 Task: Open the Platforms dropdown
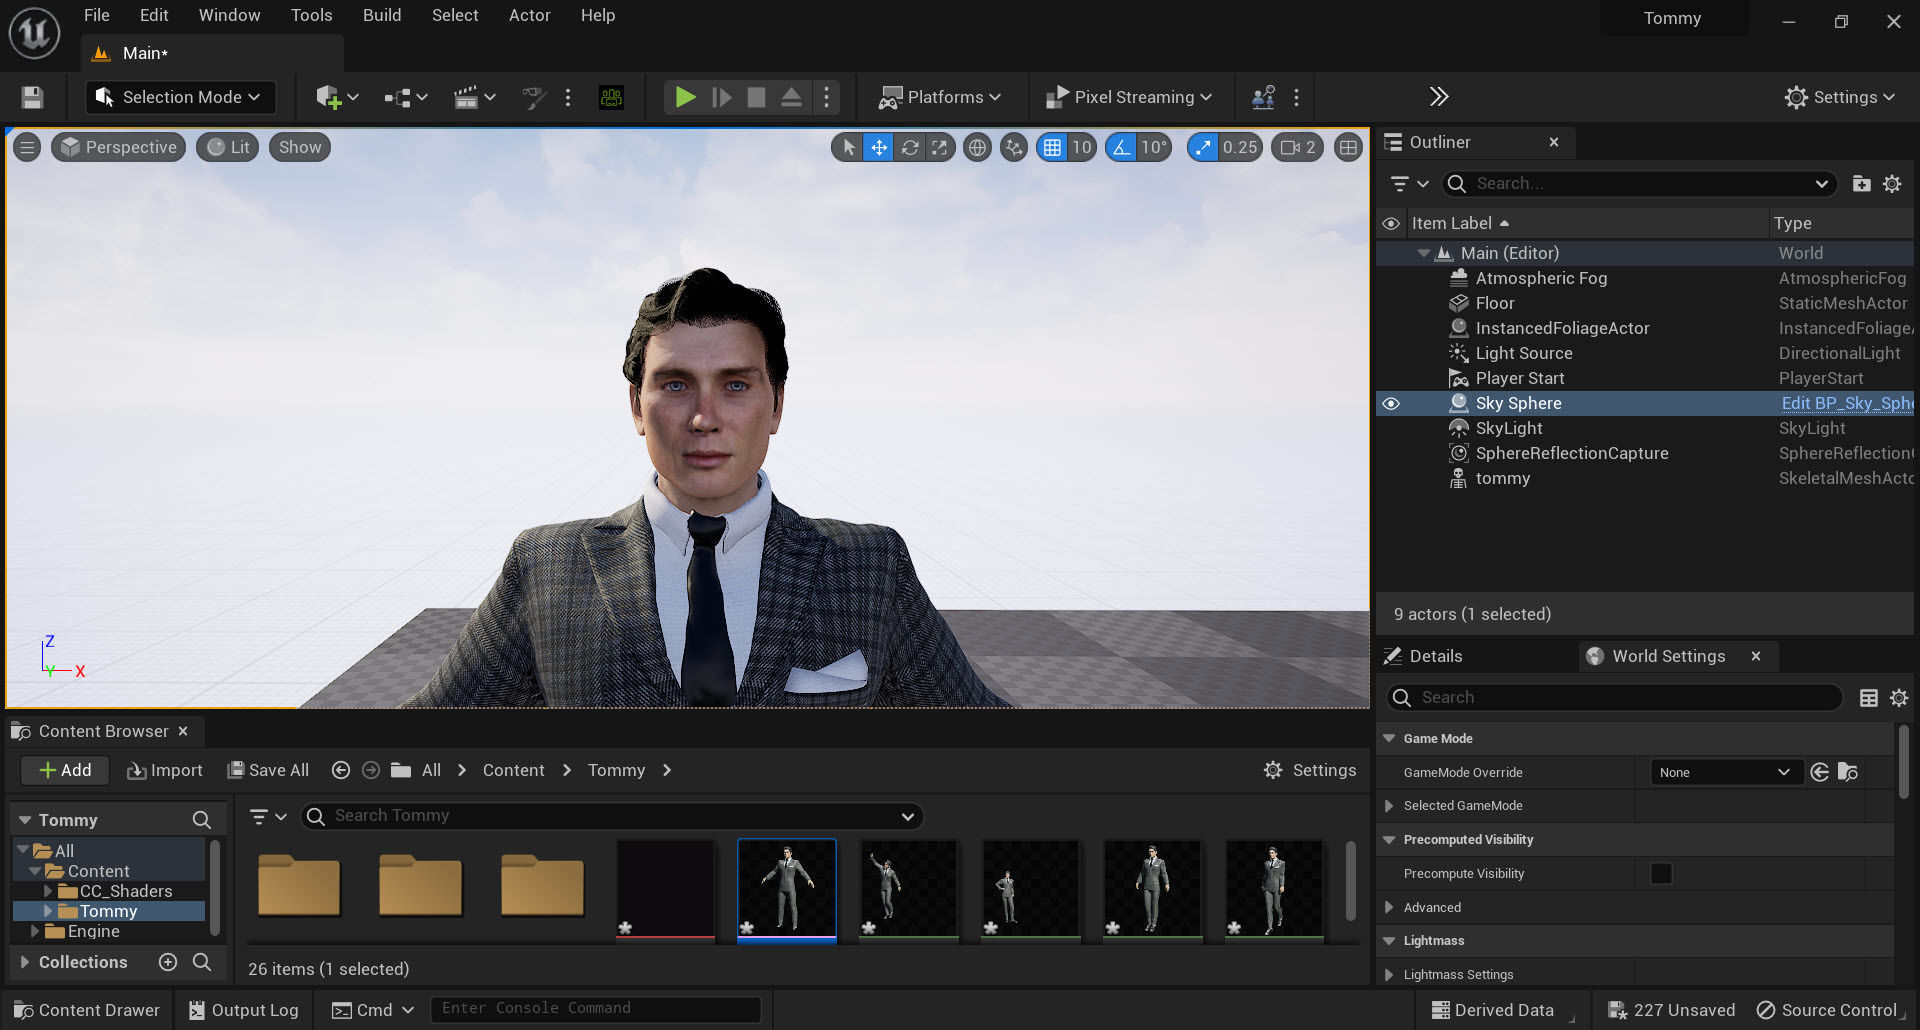point(940,97)
